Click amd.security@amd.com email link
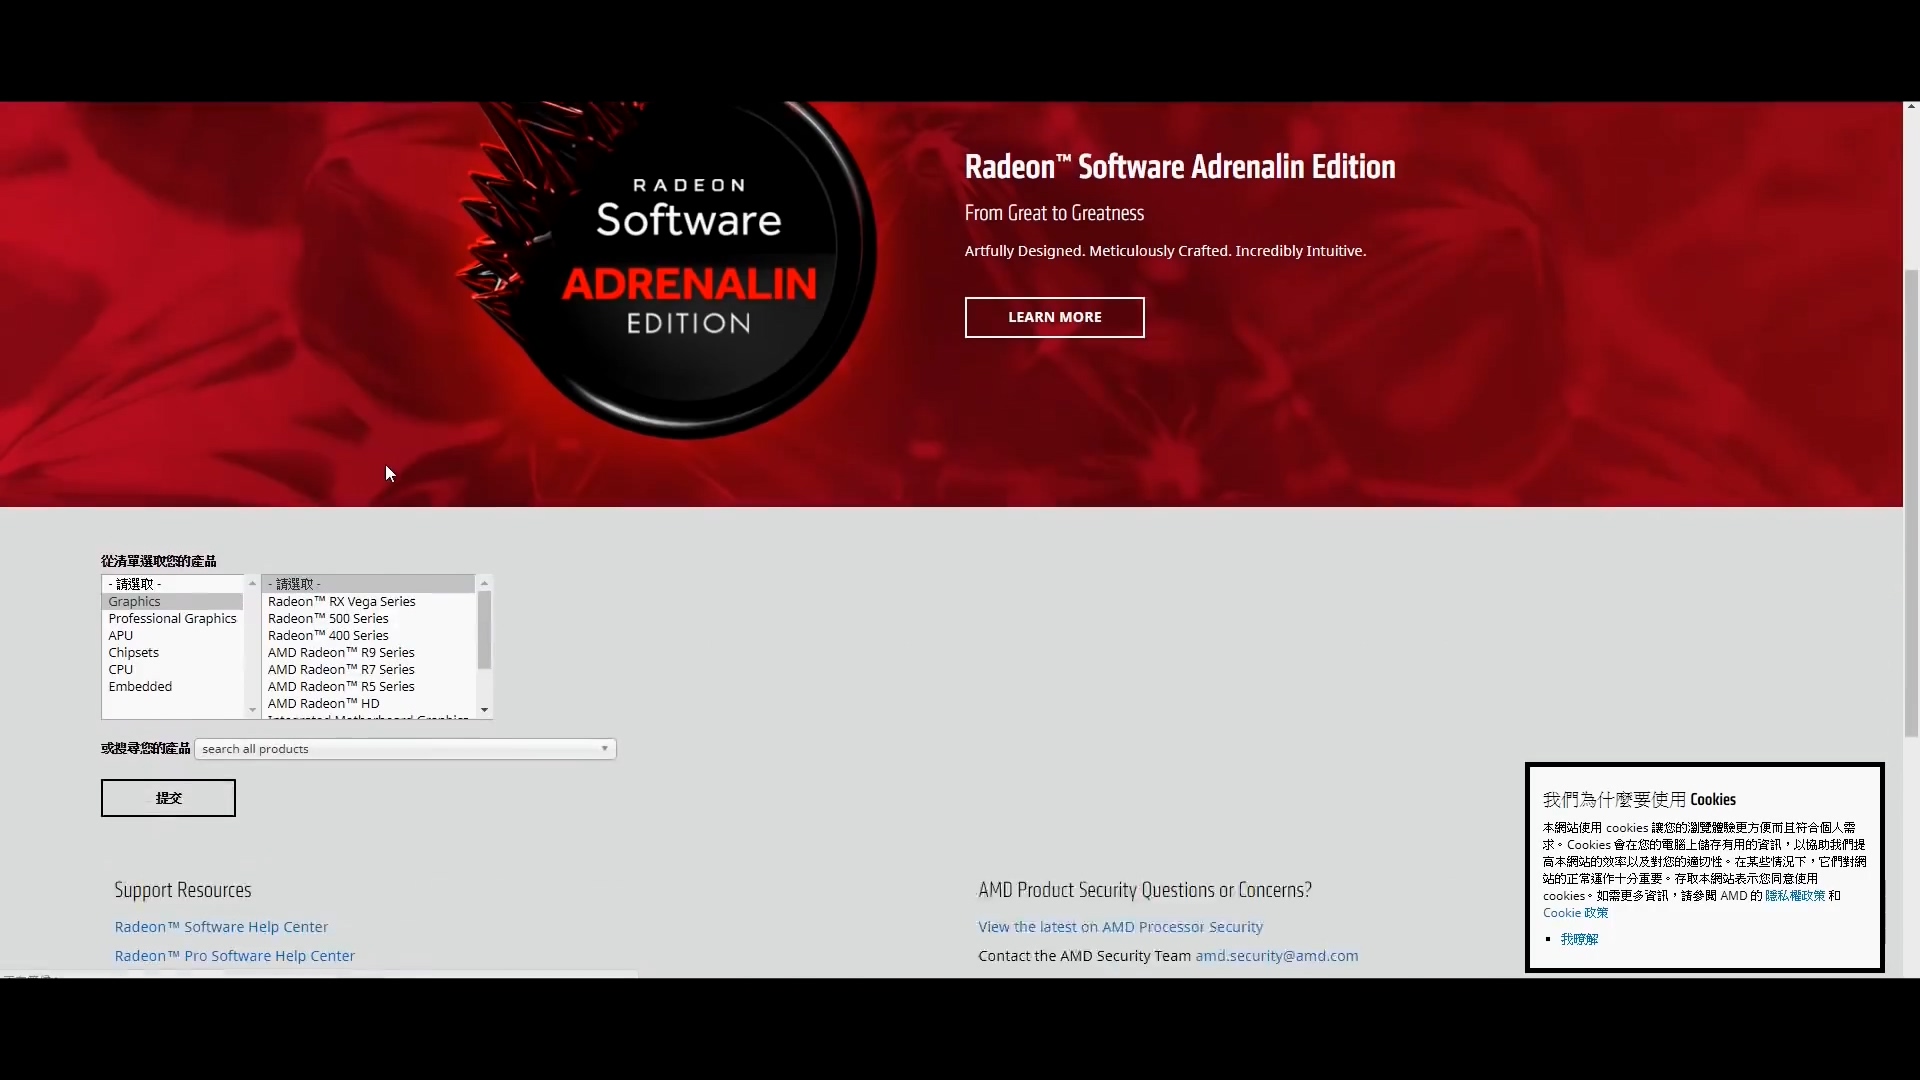1920x1080 pixels. point(1276,956)
